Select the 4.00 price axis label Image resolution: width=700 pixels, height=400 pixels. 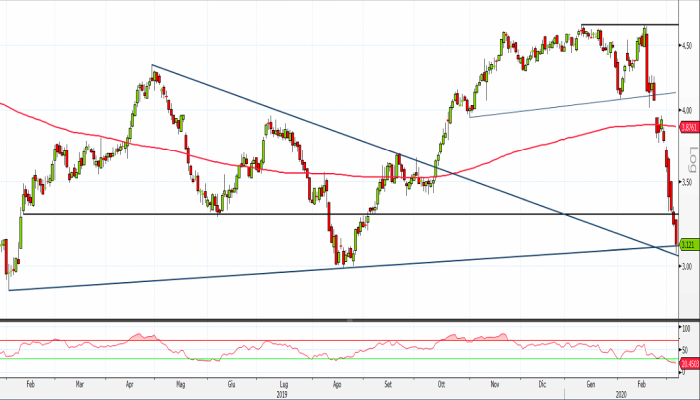coord(688,110)
